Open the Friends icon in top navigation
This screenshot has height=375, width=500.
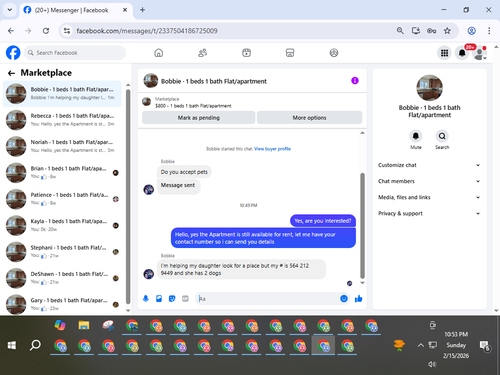pyautogui.click(x=202, y=53)
